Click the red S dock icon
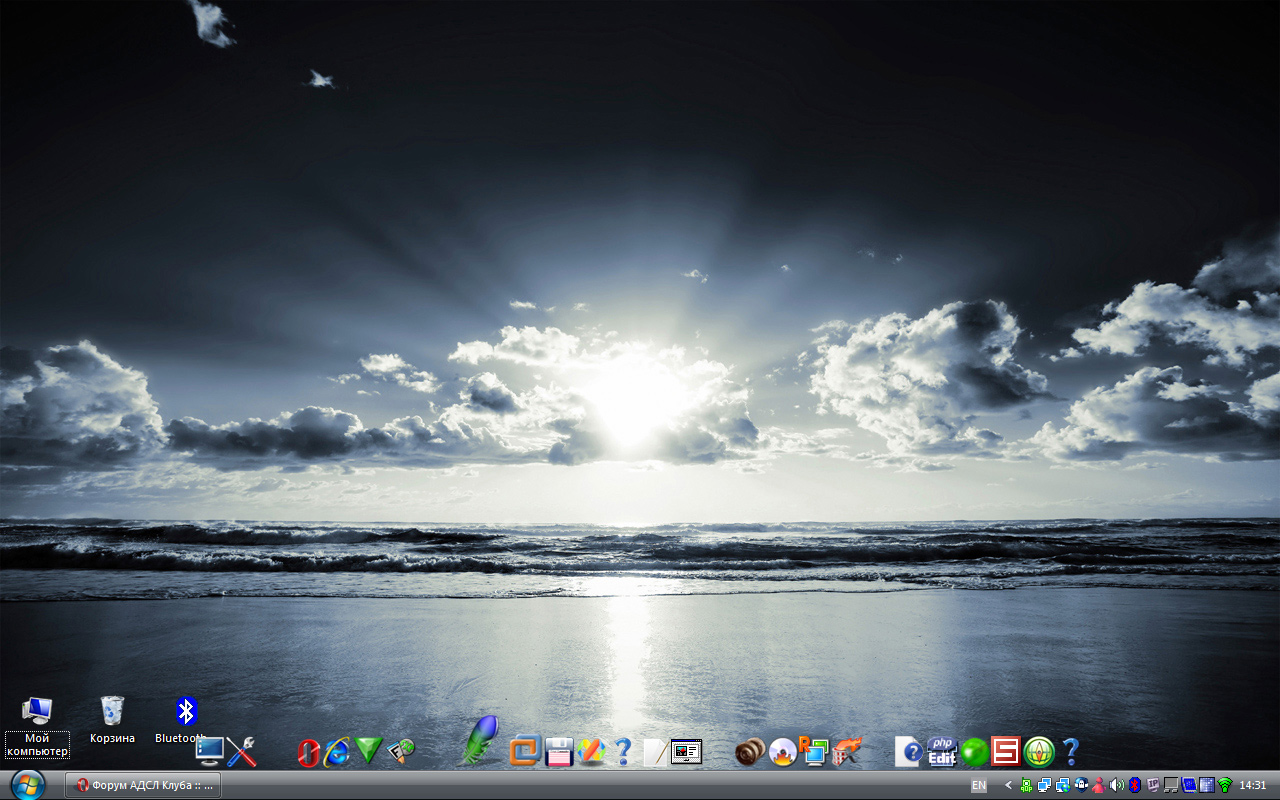Image resolution: width=1280 pixels, height=800 pixels. tap(1005, 751)
